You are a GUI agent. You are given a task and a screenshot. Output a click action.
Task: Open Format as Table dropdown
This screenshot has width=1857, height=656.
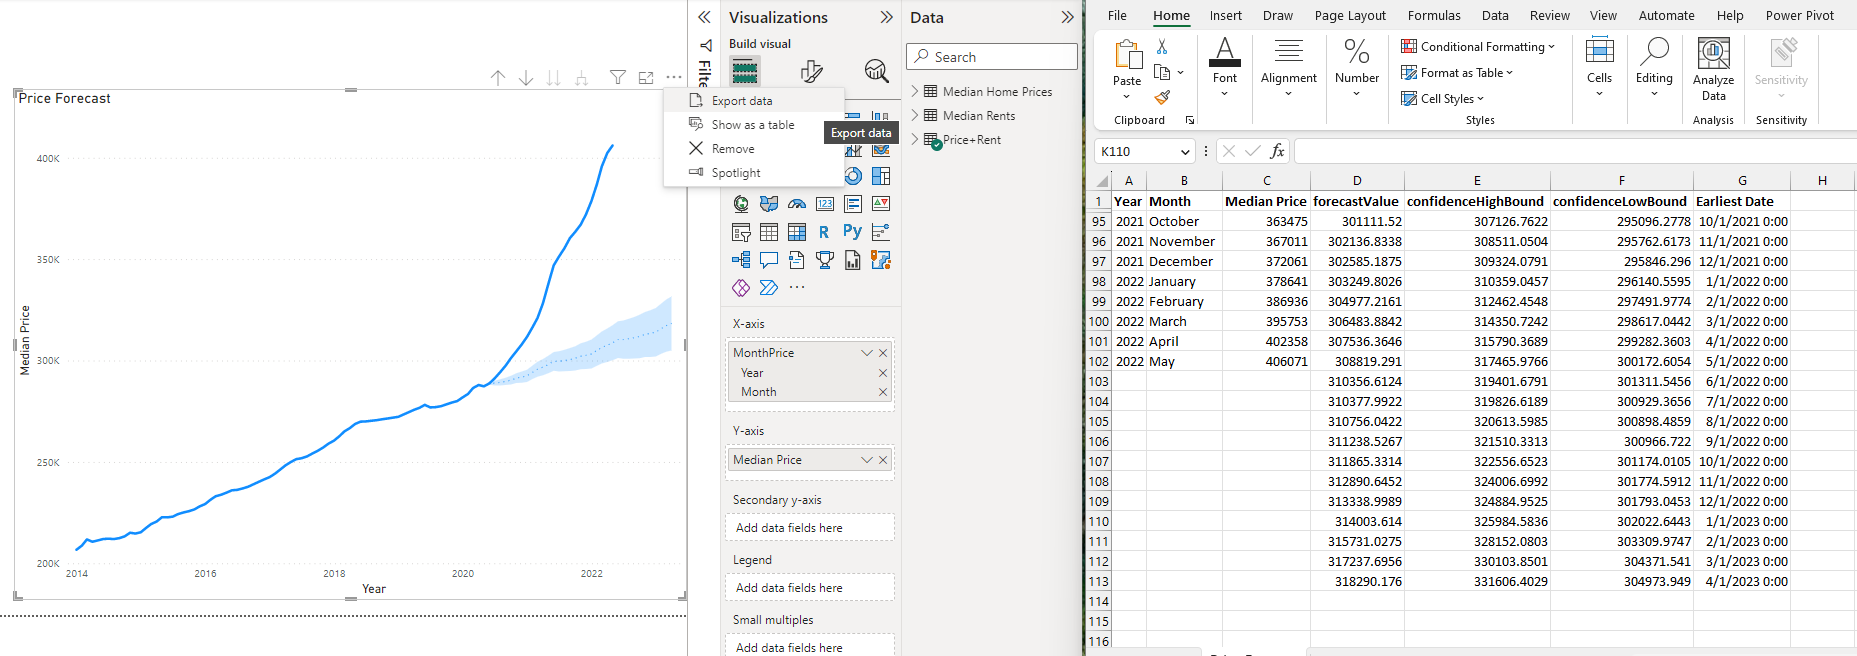click(x=1457, y=72)
